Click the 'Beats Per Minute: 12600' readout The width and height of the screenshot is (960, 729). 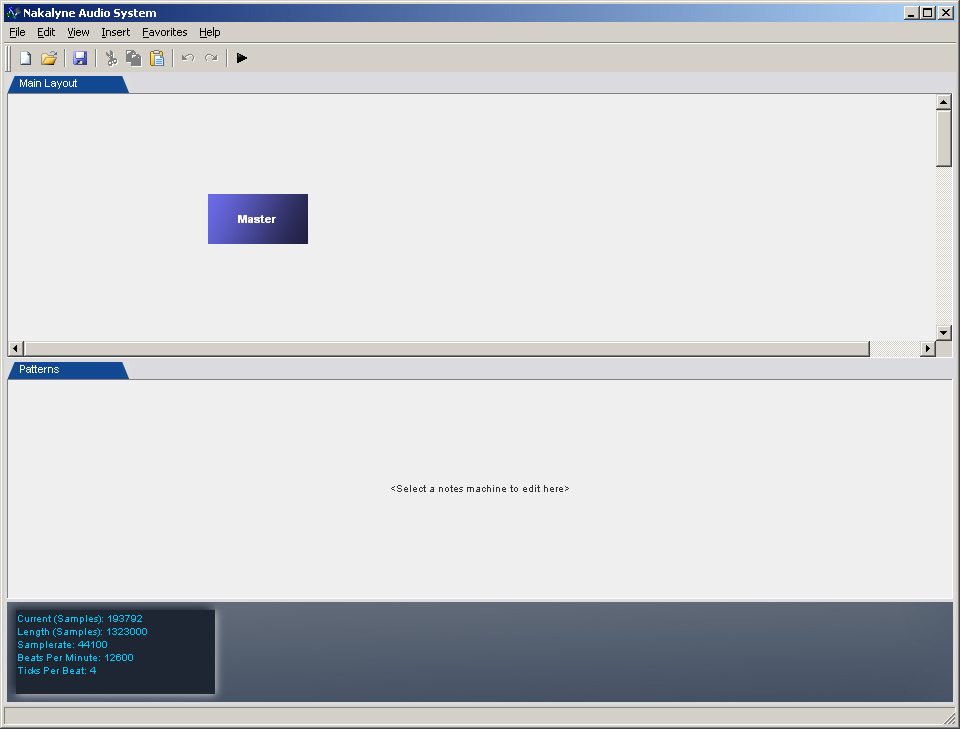(75, 657)
